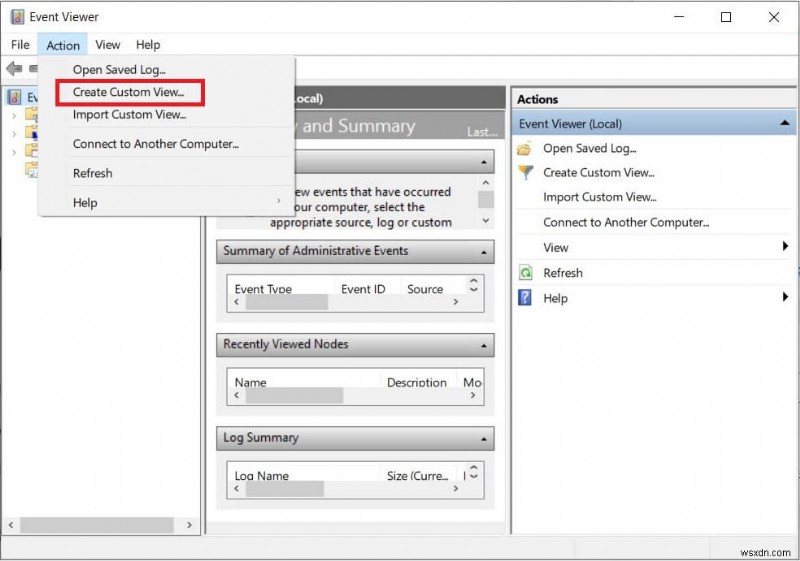The image size is (800, 561).
Task: Open View submenu in Actions pane
Action: [x=556, y=248]
